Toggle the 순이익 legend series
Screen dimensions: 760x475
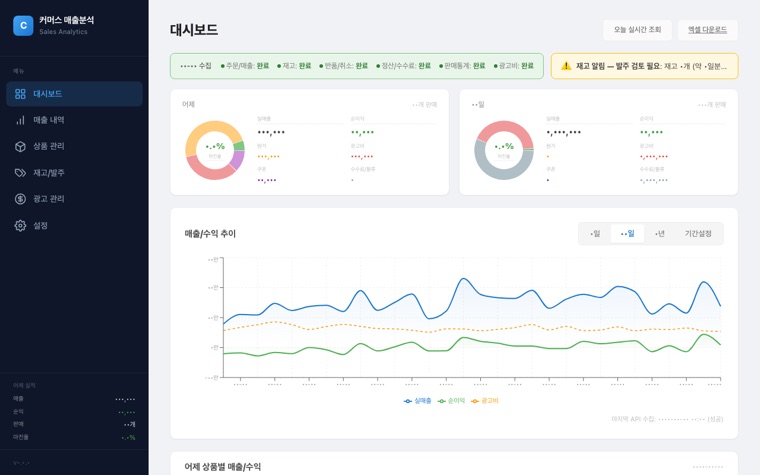click(451, 401)
